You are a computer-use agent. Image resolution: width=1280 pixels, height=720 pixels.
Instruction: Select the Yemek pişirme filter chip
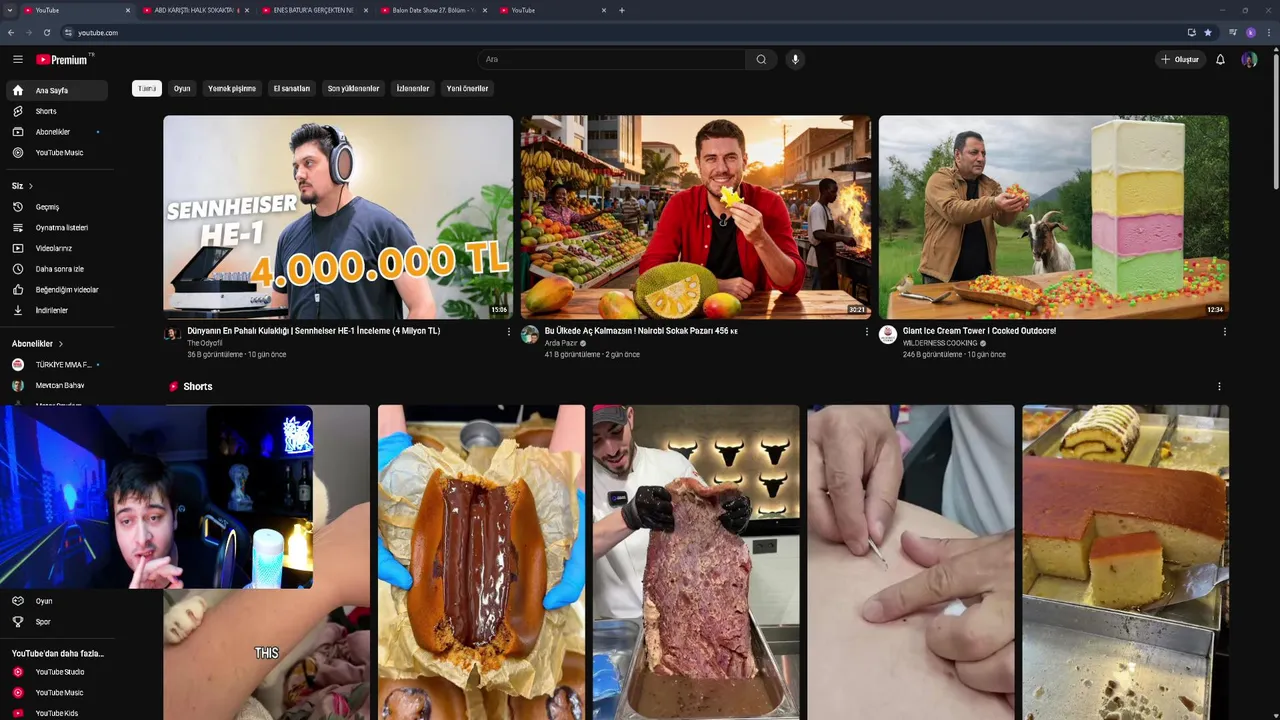pos(232,88)
